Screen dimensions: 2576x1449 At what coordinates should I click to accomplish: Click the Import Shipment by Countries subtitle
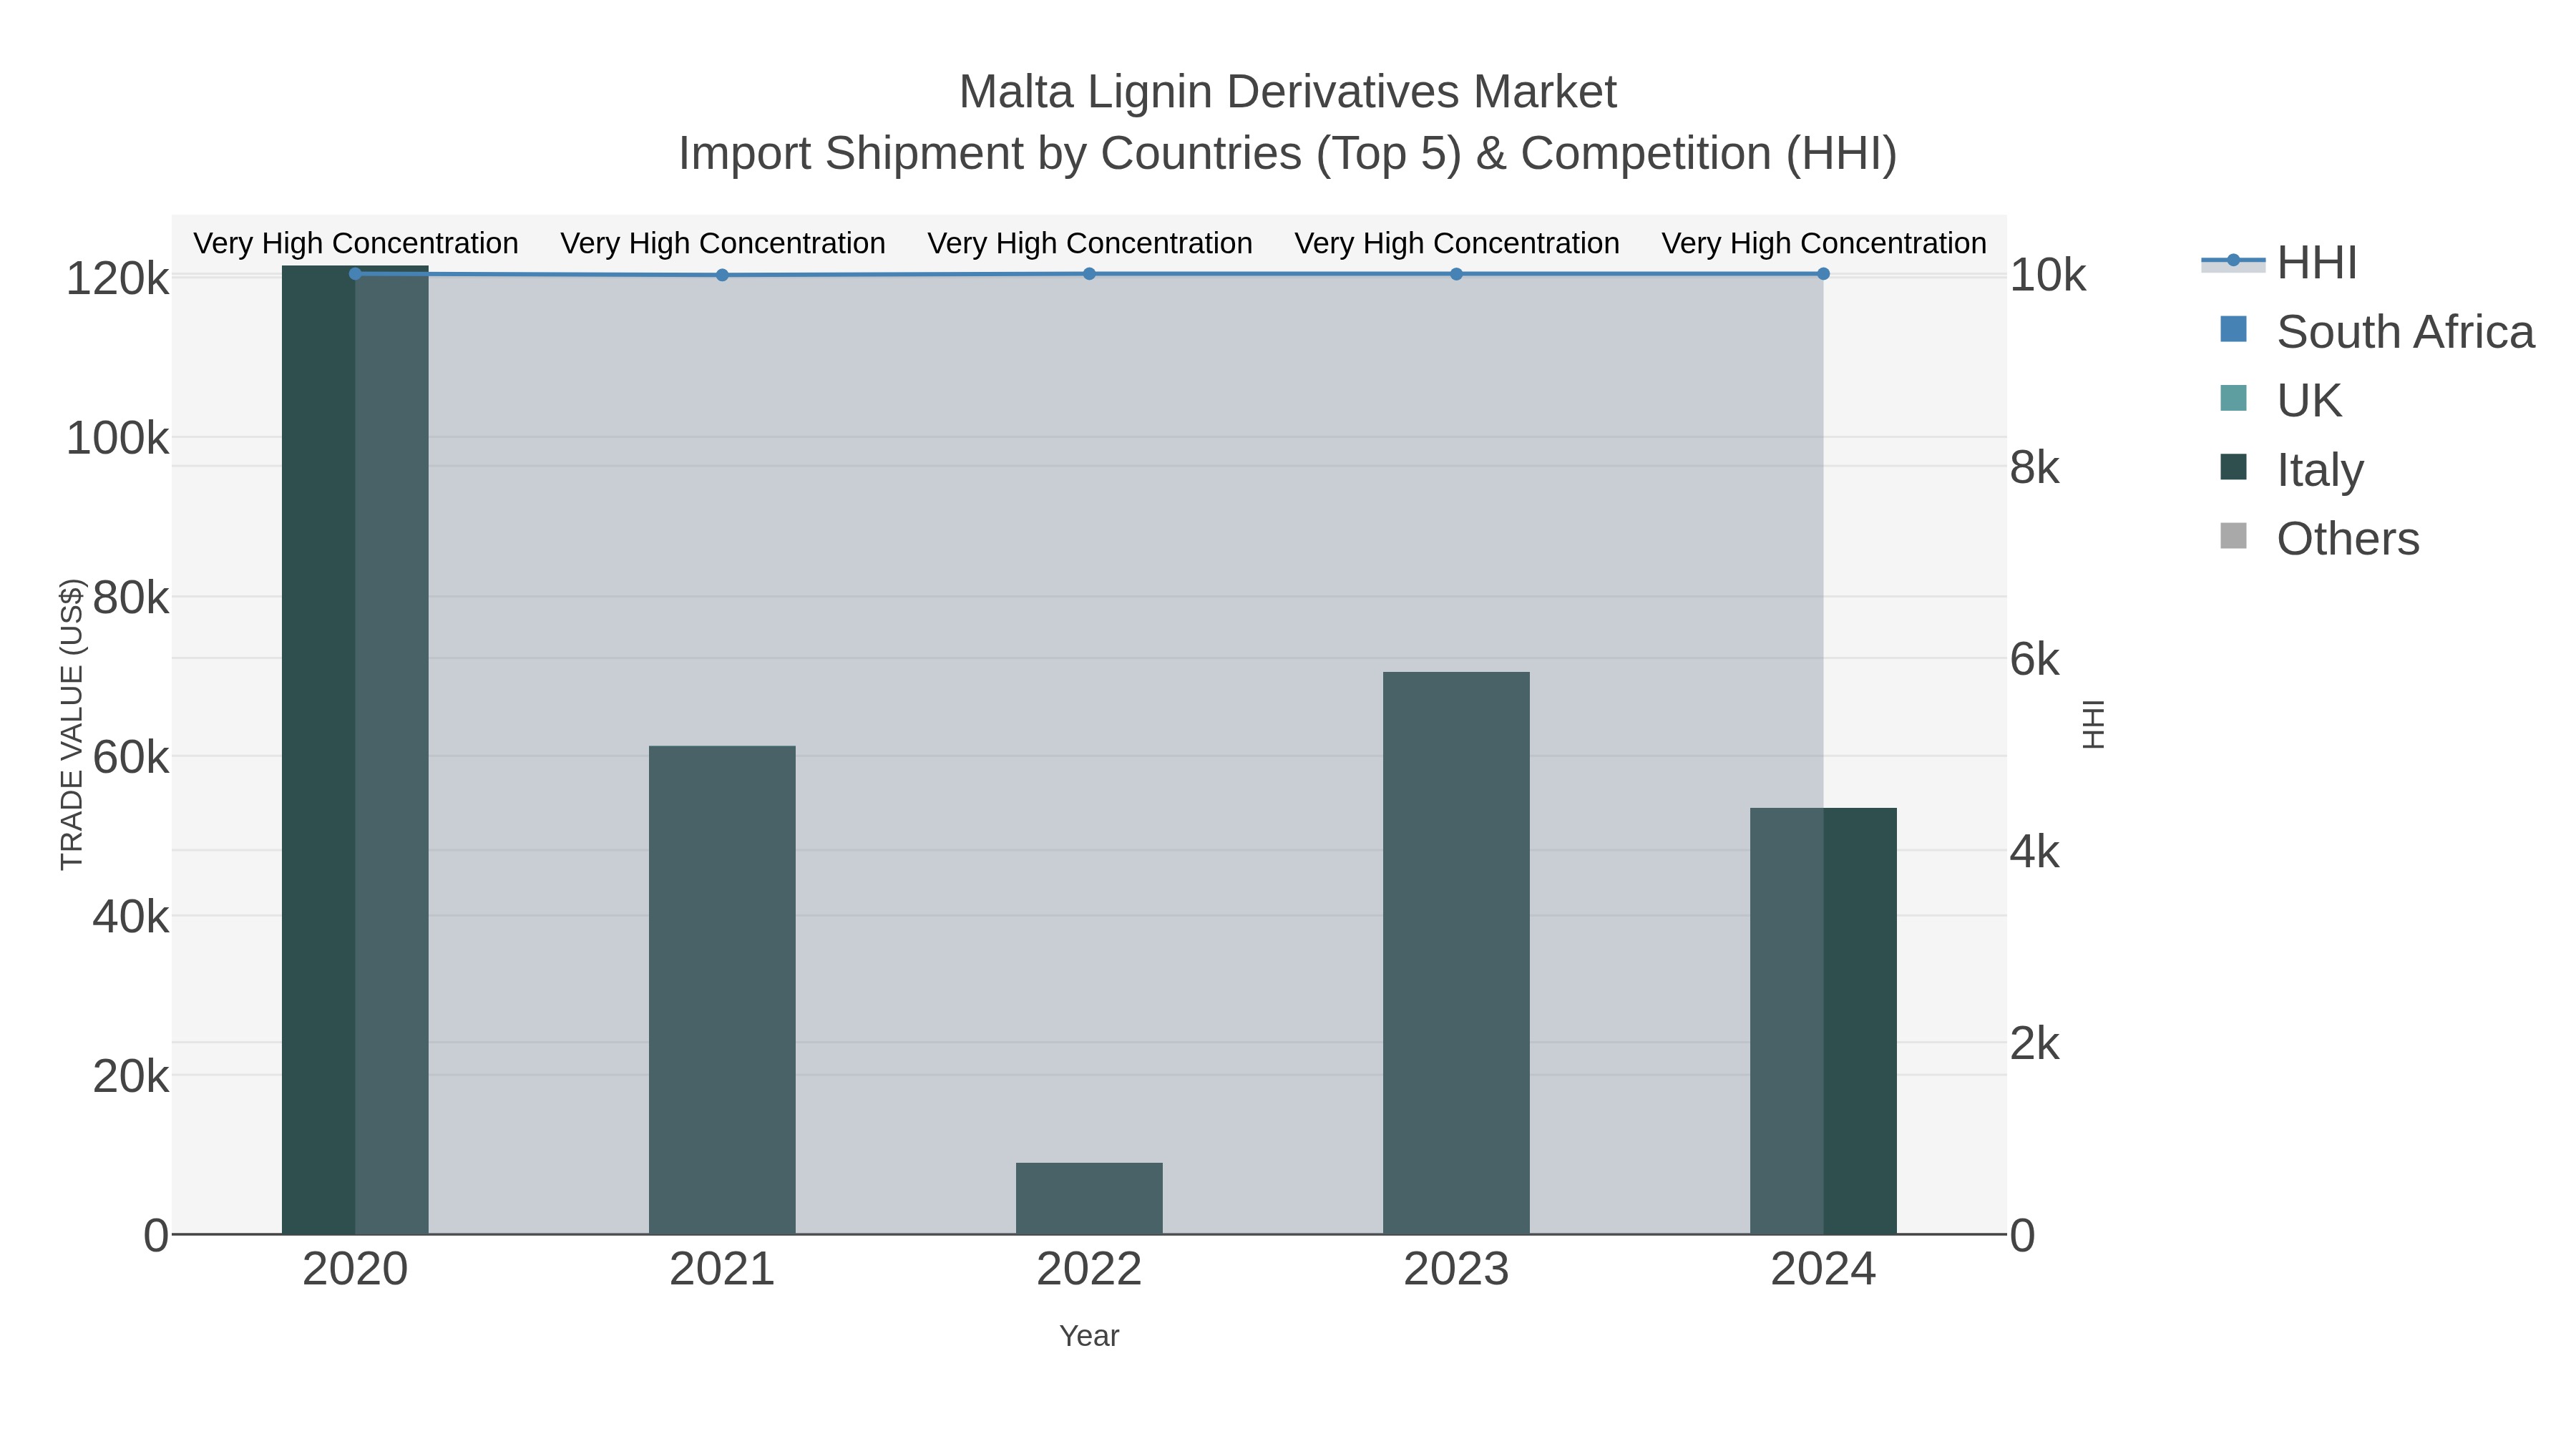(x=1288, y=154)
